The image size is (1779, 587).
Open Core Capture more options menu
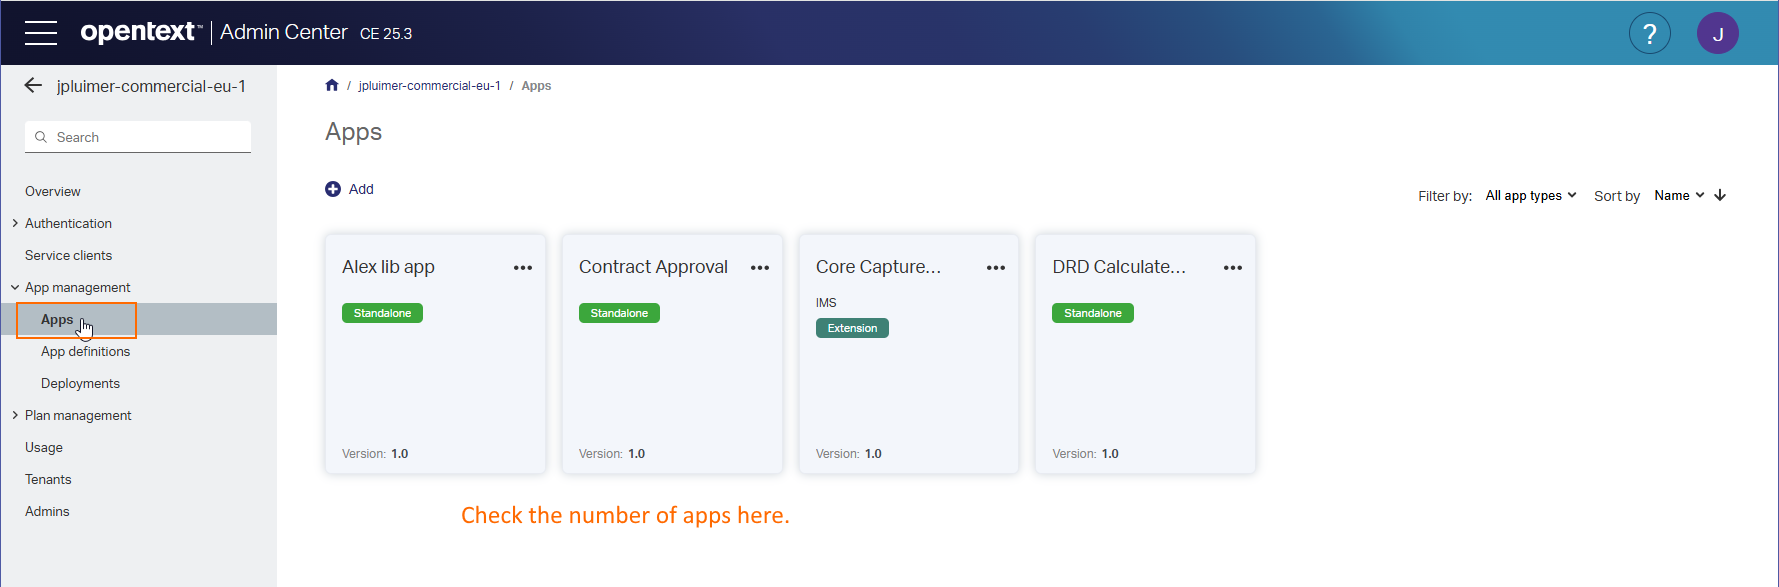996,268
